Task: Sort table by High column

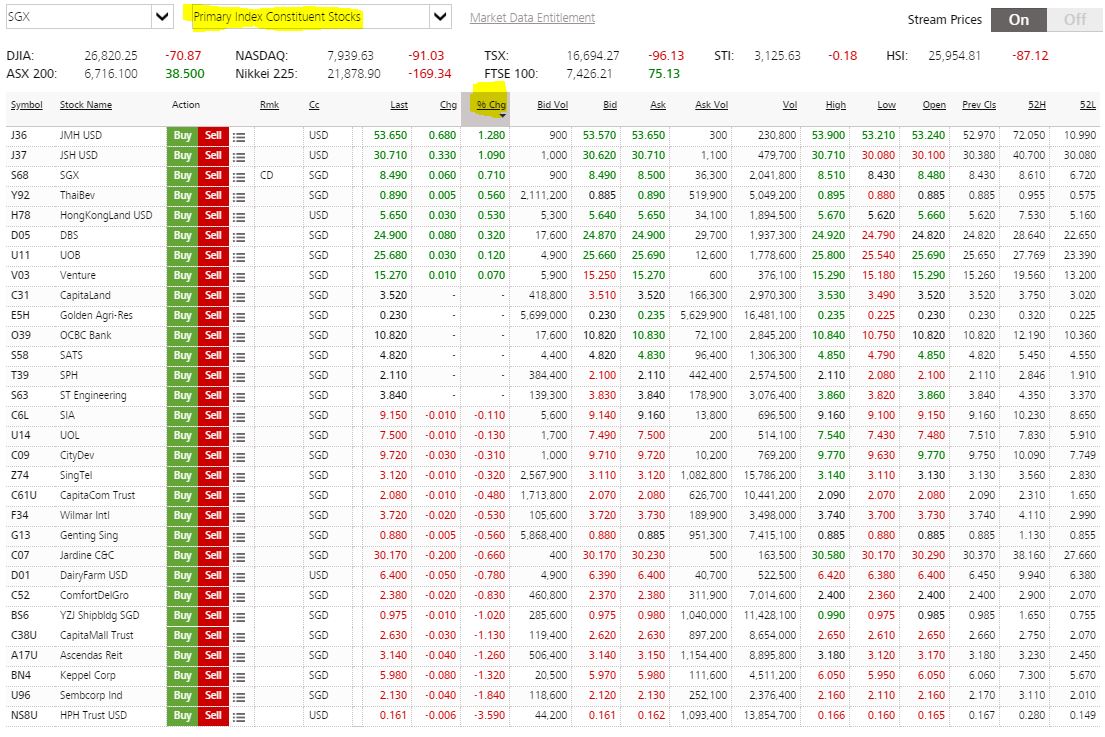Action: click(x=836, y=105)
